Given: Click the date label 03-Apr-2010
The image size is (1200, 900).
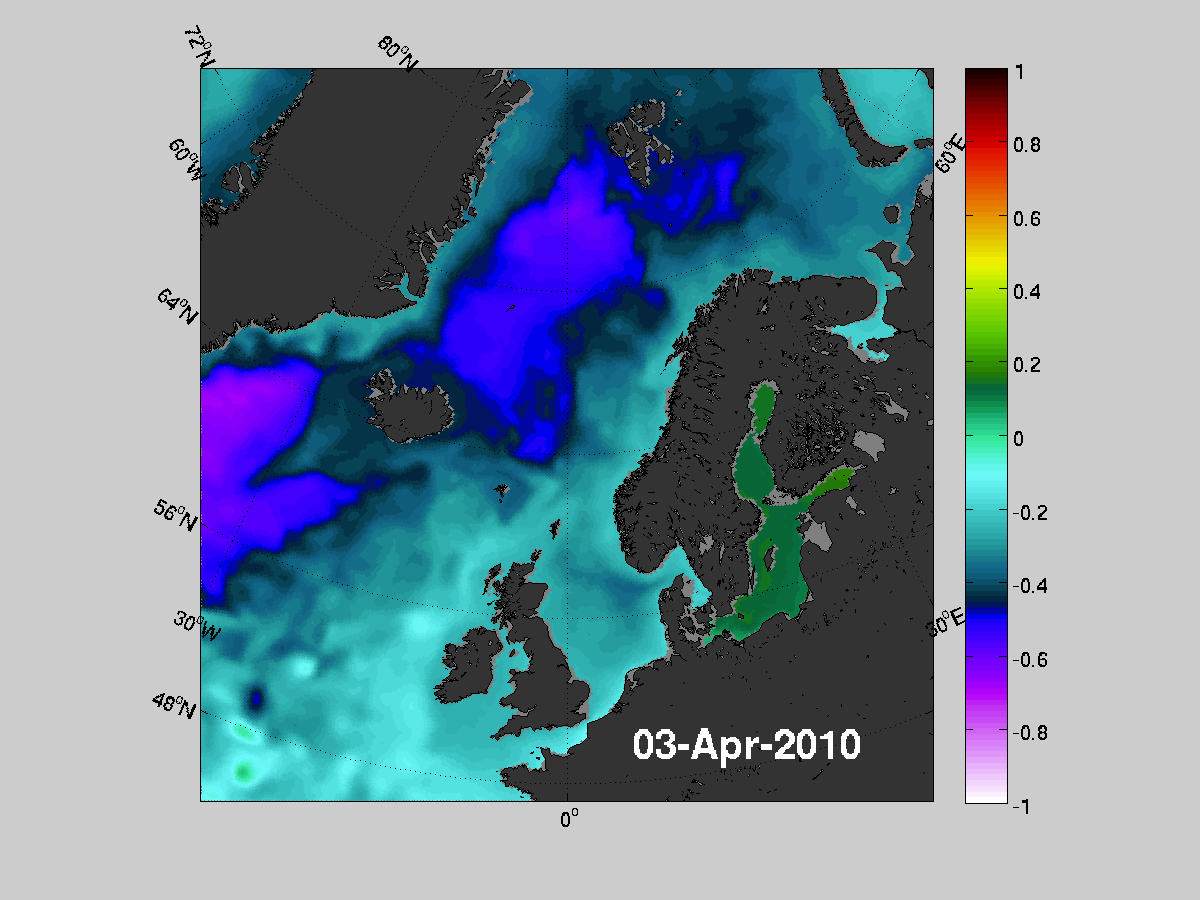Looking at the screenshot, I should pyautogui.click(x=747, y=745).
